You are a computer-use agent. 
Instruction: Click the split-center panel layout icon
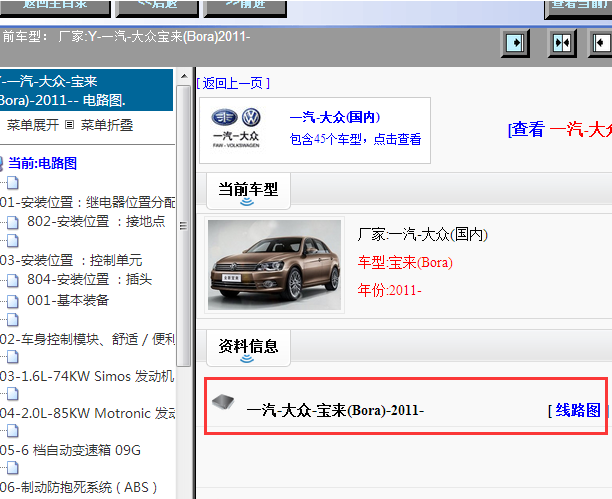(x=562, y=43)
